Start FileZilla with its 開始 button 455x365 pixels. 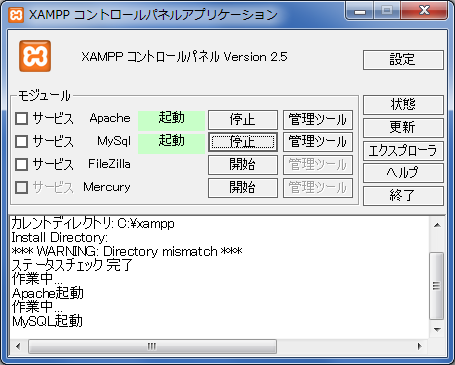pos(243,165)
